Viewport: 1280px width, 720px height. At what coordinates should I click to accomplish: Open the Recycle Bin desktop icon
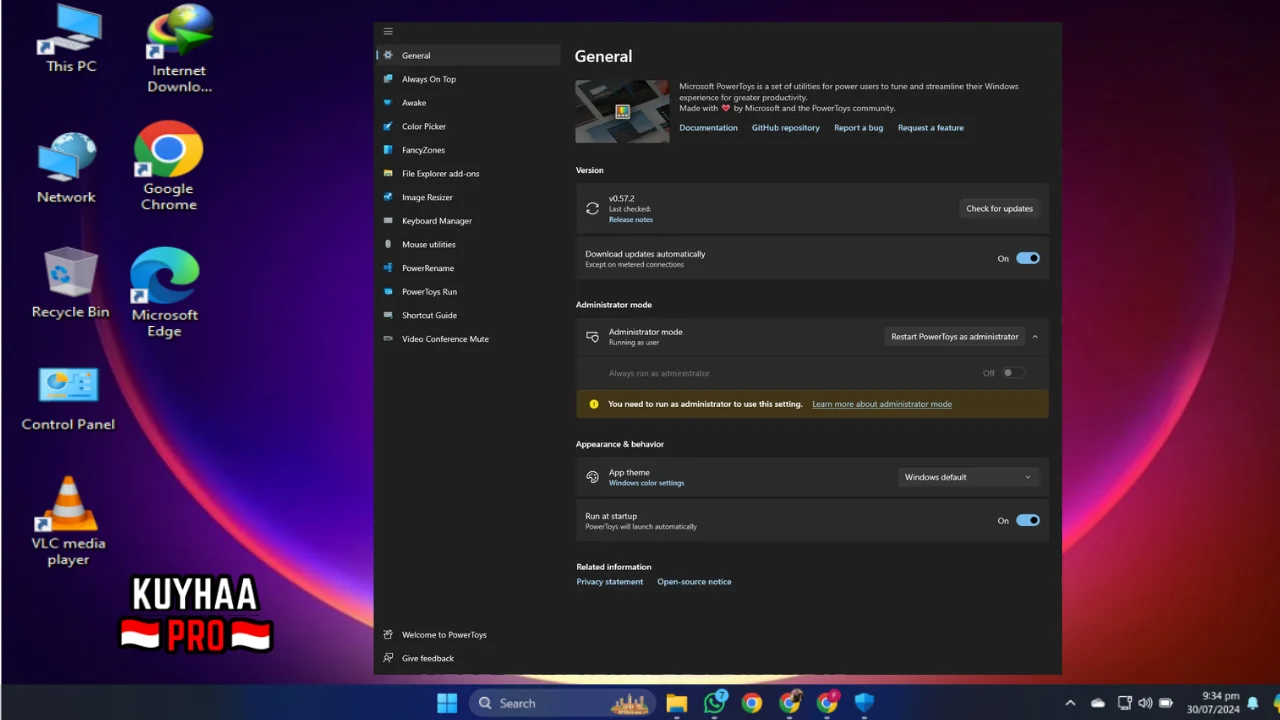70,284
